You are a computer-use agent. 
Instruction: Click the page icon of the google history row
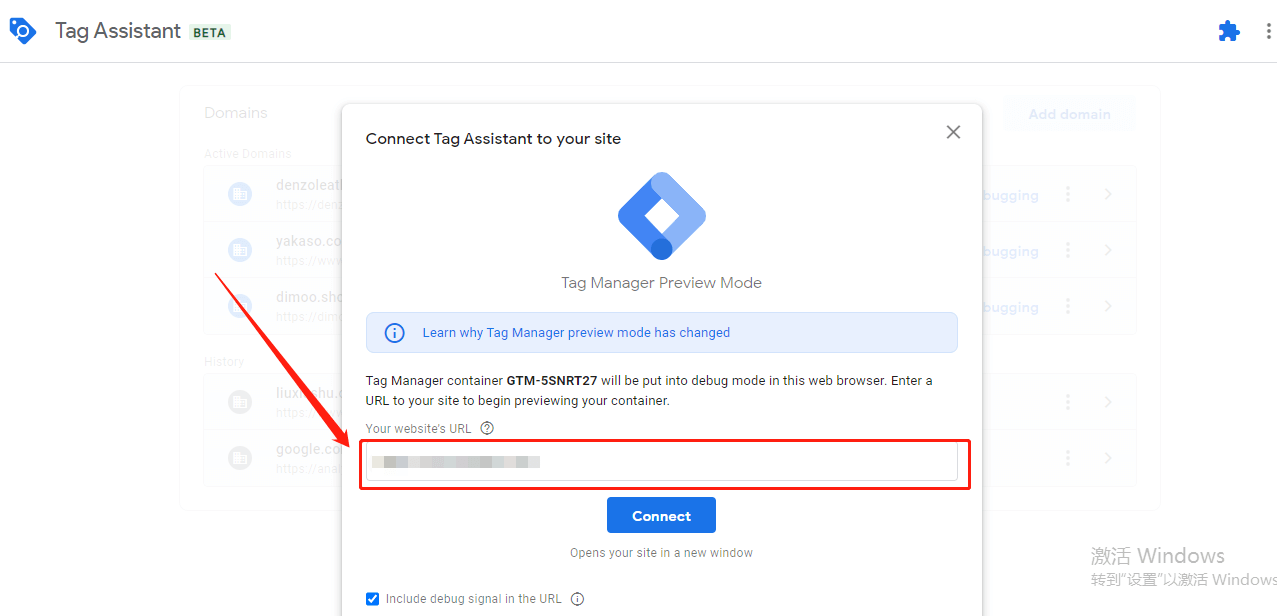(240, 458)
